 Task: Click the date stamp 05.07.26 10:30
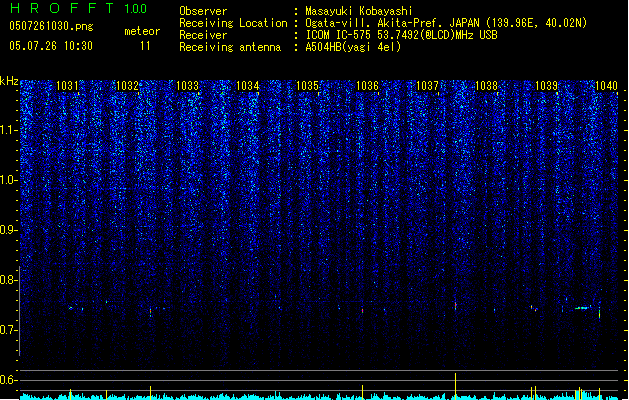tap(51, 46)
